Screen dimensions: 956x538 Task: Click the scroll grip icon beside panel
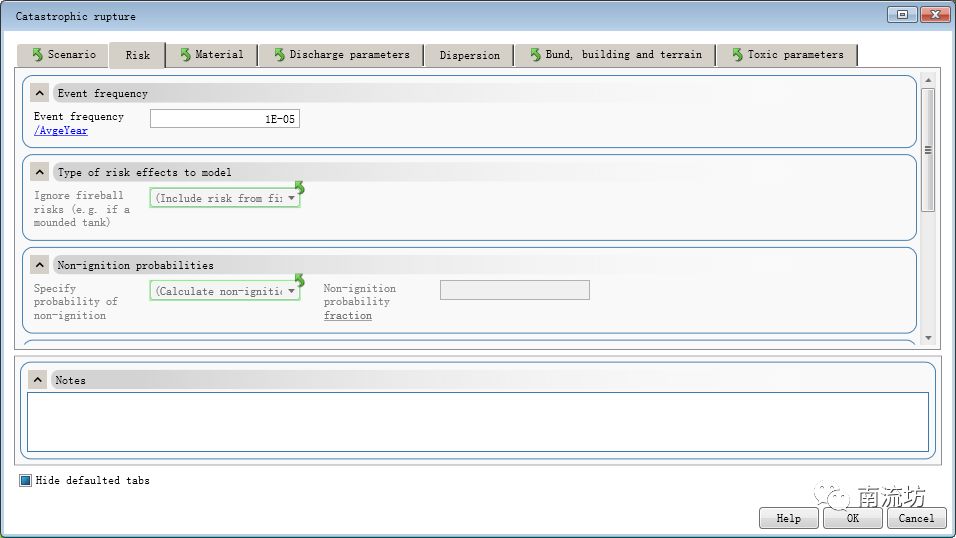[x=927, y=150]
